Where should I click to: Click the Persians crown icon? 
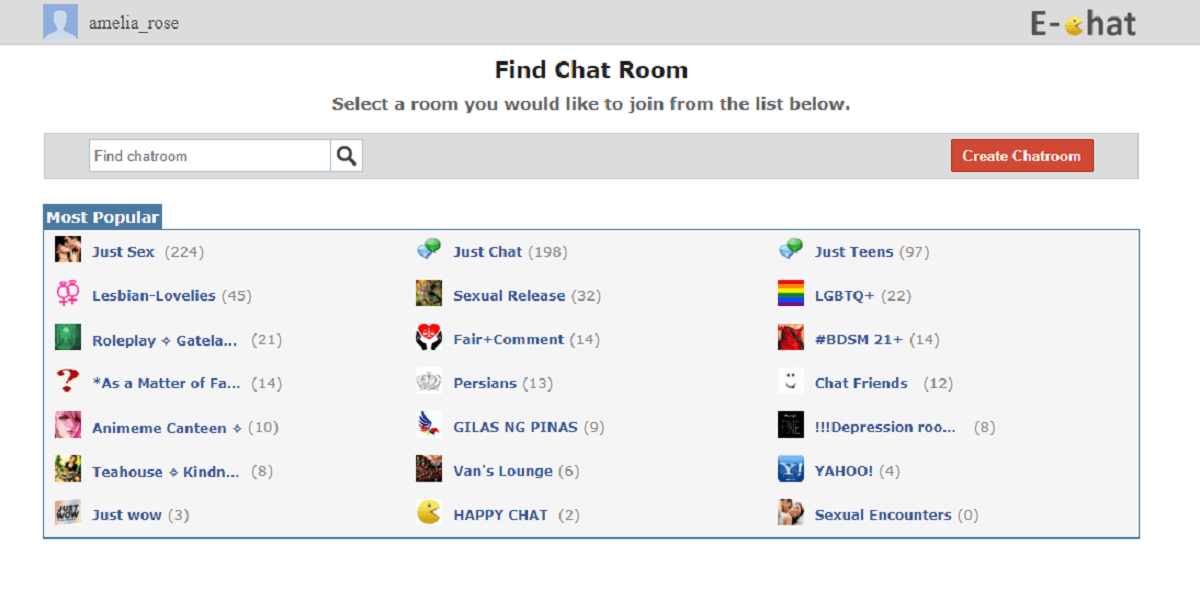click(x=429, y=382)
